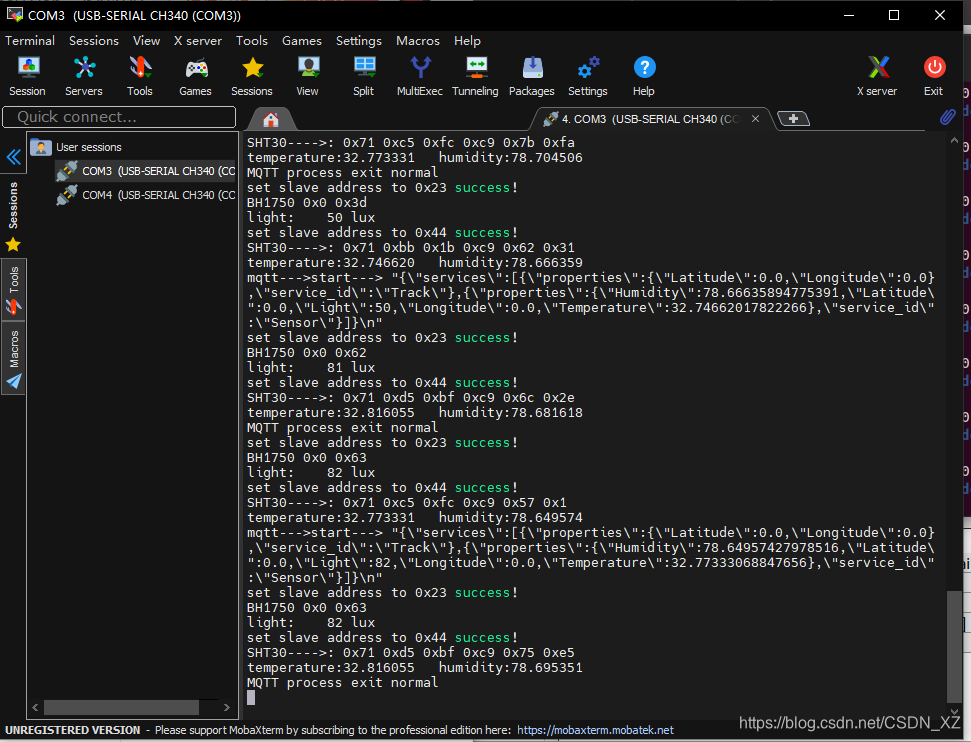
Task: Open the Tools toolbar icon
Action: pos(139,76)
